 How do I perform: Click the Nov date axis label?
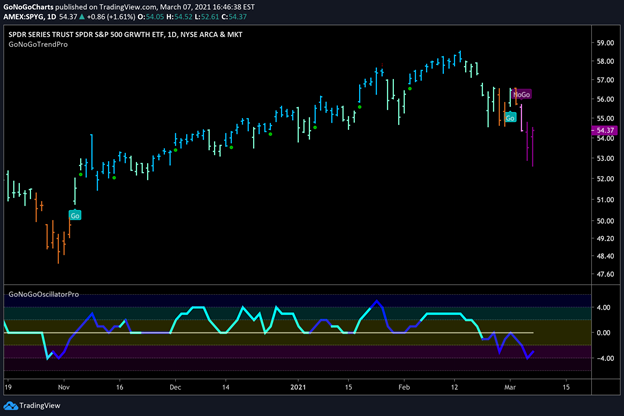pyautogui.click(x=64, y=387)
